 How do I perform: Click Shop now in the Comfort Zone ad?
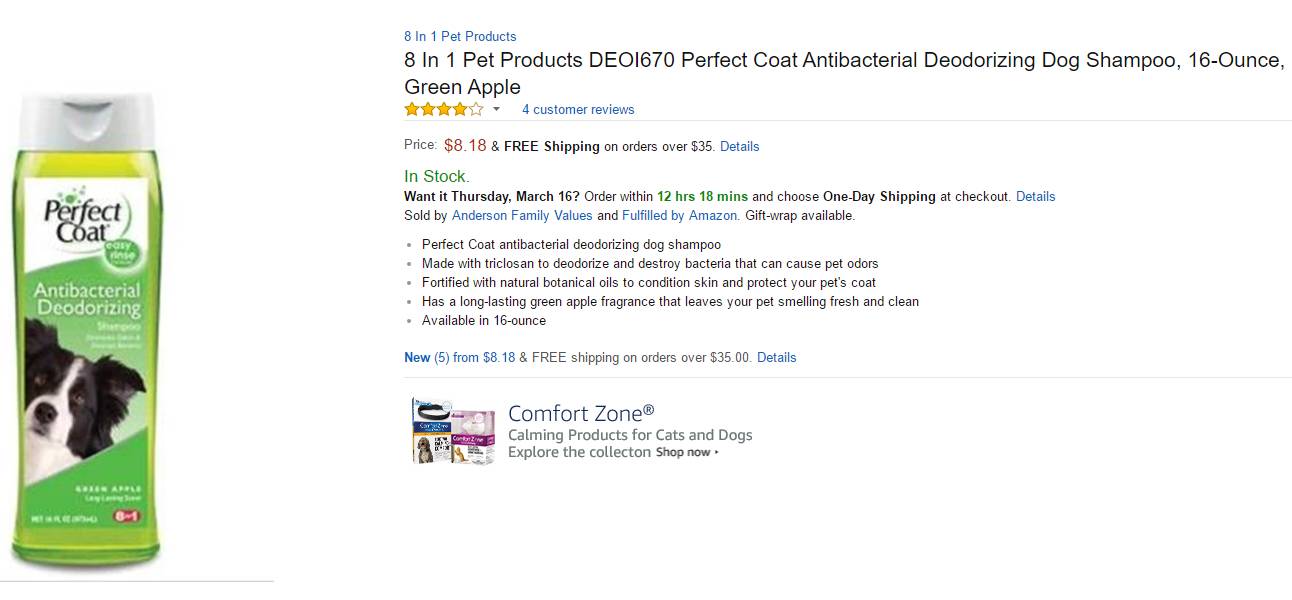tap(686, 452)
